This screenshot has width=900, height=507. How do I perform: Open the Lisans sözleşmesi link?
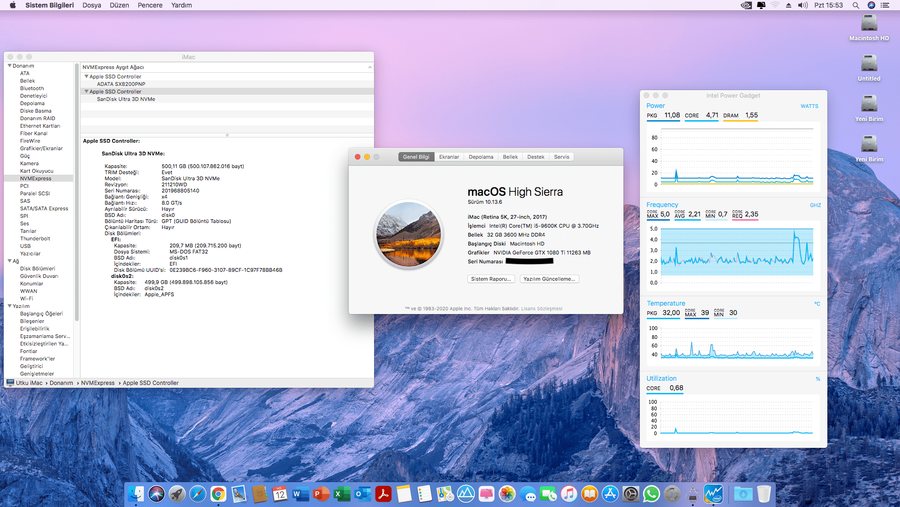pyautogui.click(x=541, y=309)
